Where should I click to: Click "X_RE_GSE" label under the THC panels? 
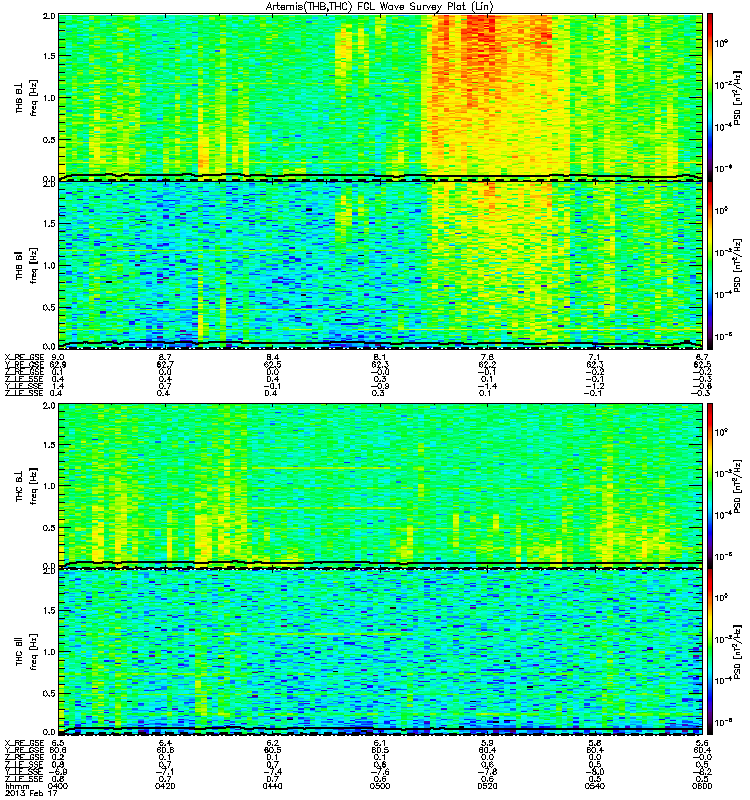click(24, 743)
